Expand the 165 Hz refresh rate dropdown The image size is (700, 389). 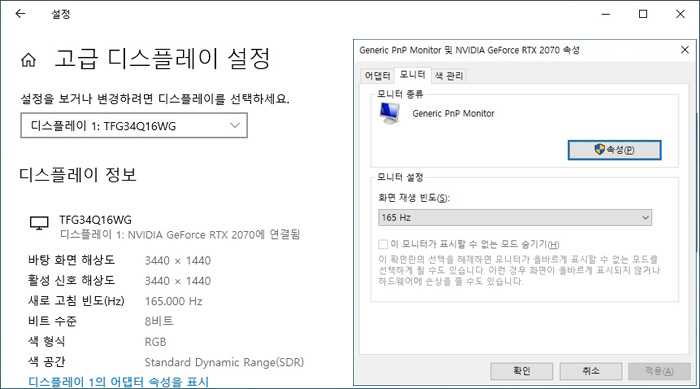tap(515, 218)
